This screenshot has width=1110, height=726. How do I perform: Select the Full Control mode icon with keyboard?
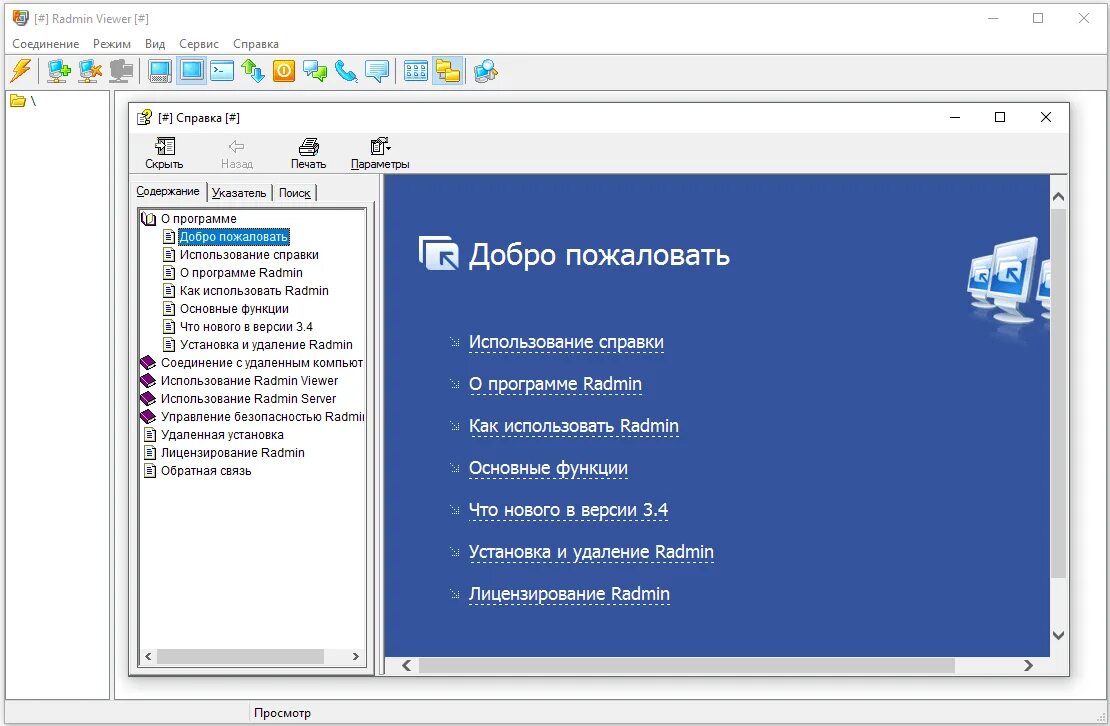[160, 71]
